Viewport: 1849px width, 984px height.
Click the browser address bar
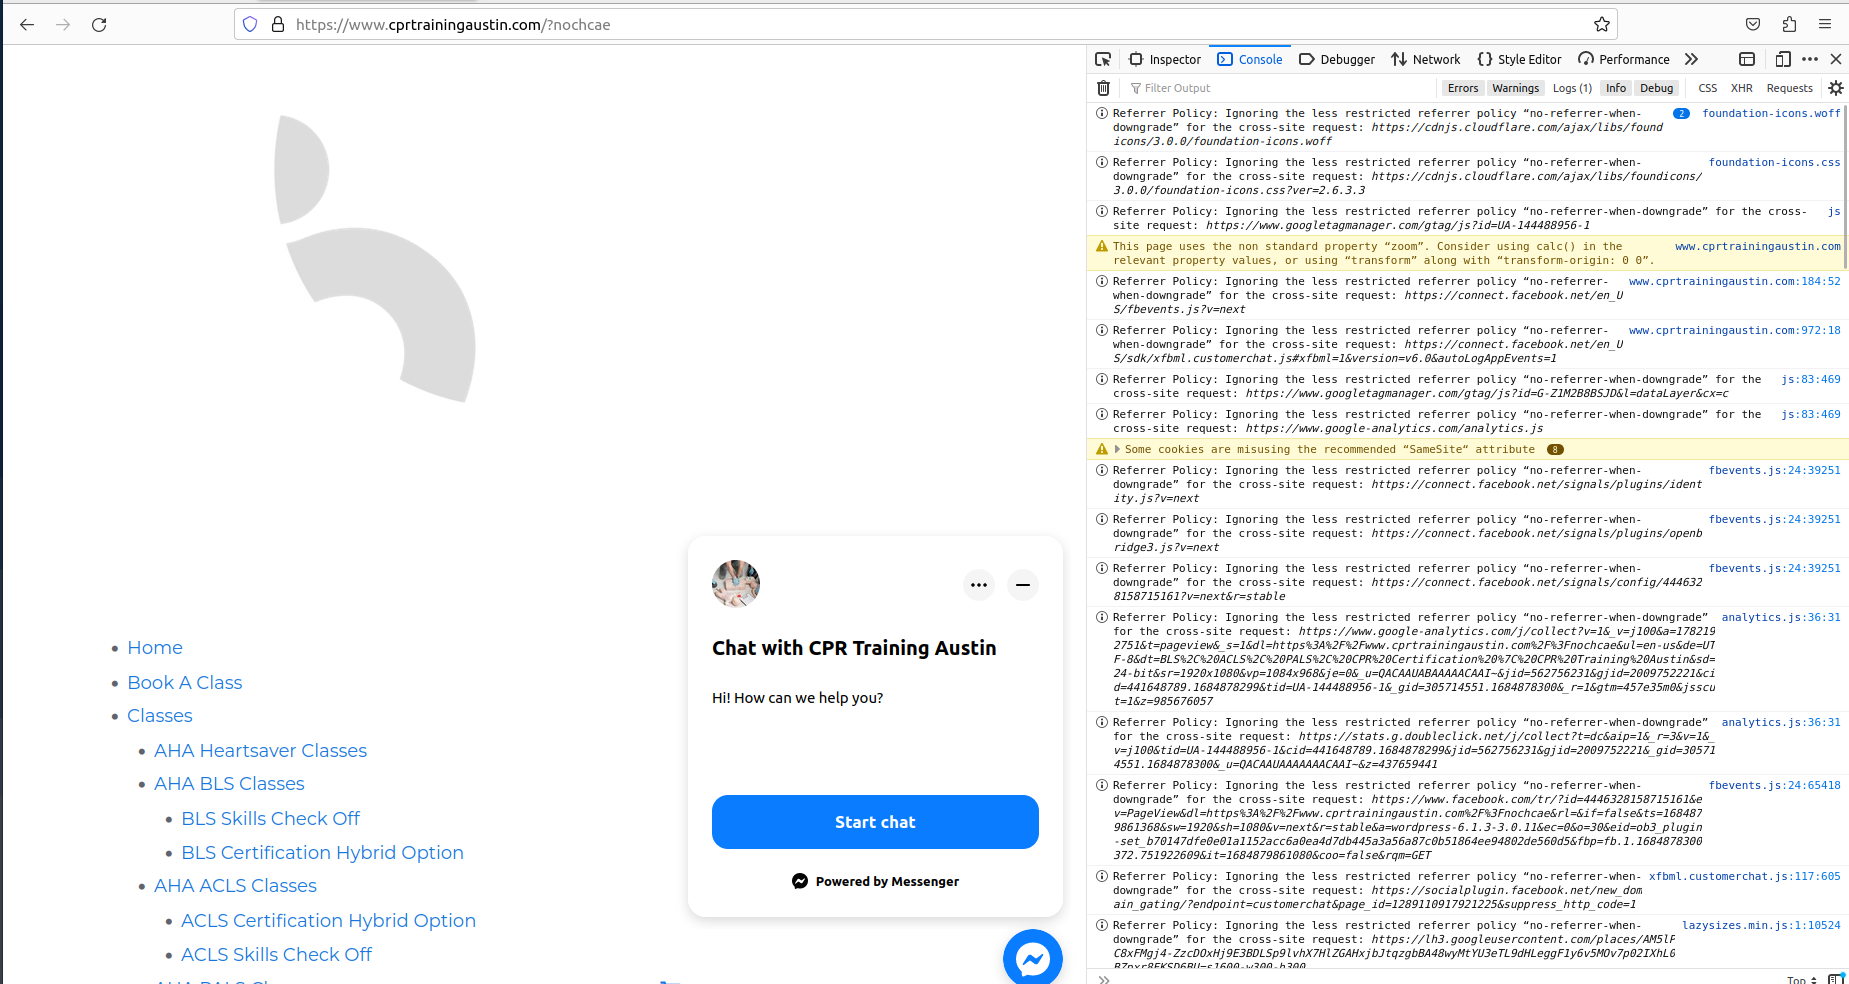pos(925,25)
